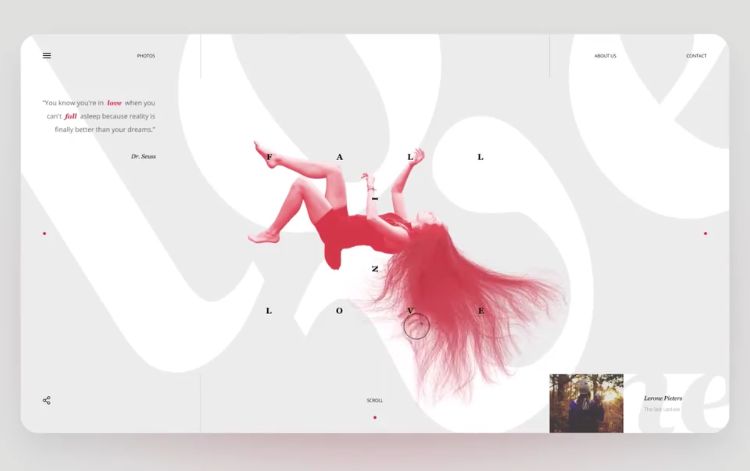Click the Larose Pieters name
The height and width of the screenshot is (471, 750).
(x=662, y=398)
